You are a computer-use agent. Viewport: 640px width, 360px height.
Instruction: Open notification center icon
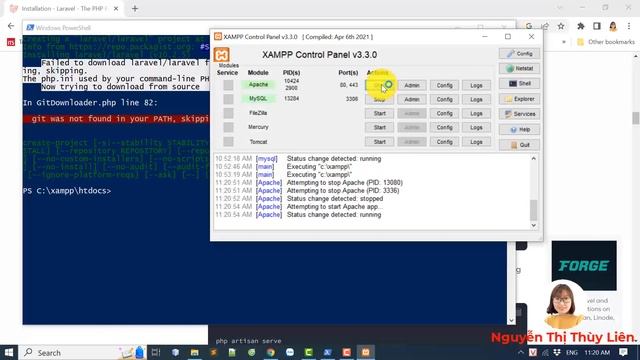coord(623,352)
